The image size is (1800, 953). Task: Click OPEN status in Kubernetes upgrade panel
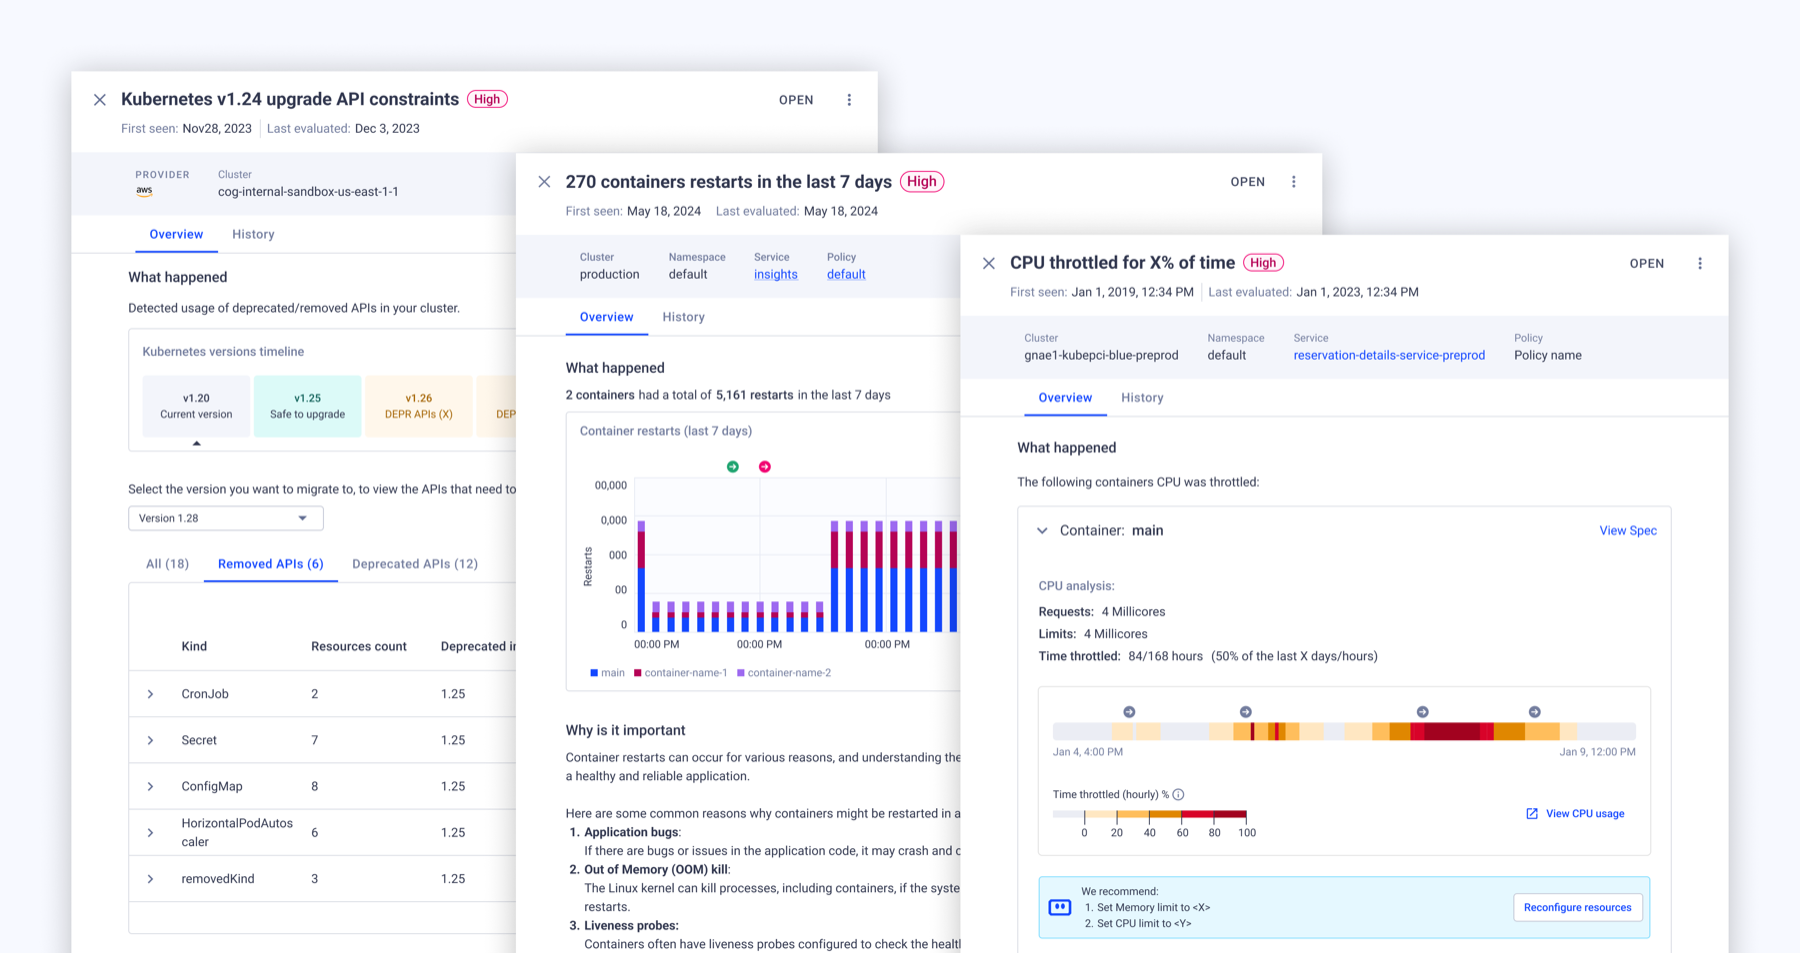click(796, 100)
